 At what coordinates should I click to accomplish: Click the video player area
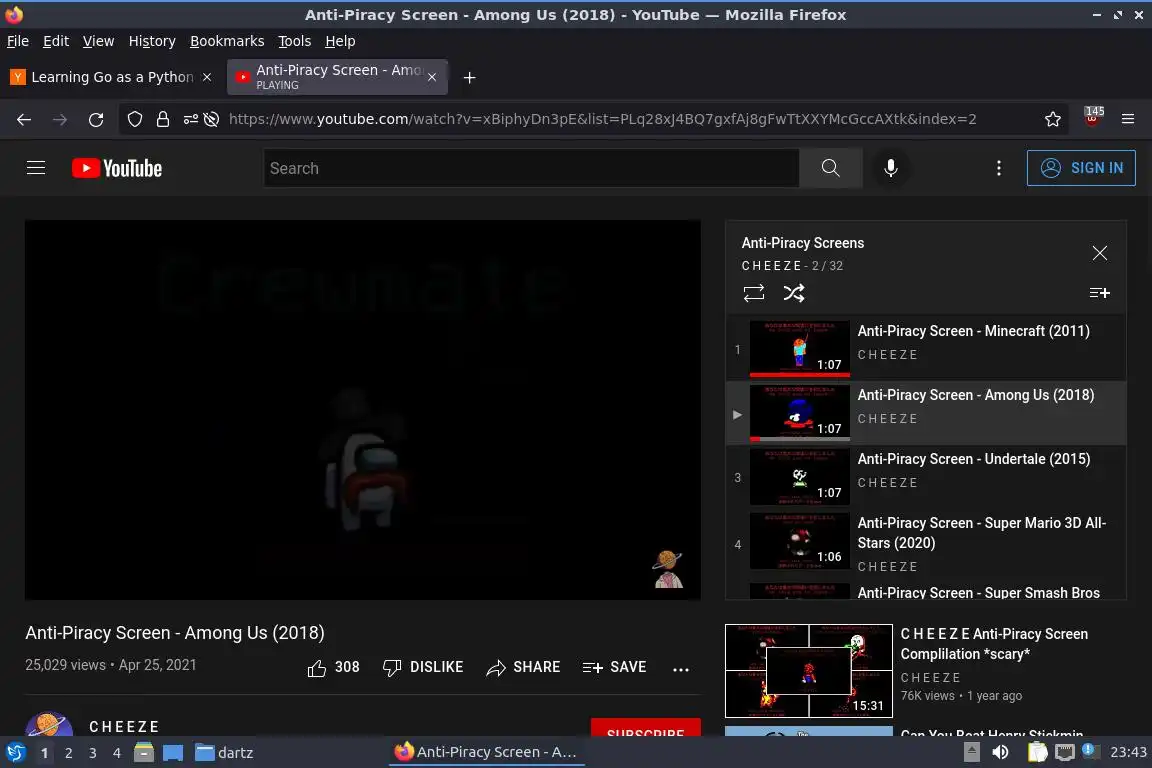pyautogui.click(x=362, y=409)
